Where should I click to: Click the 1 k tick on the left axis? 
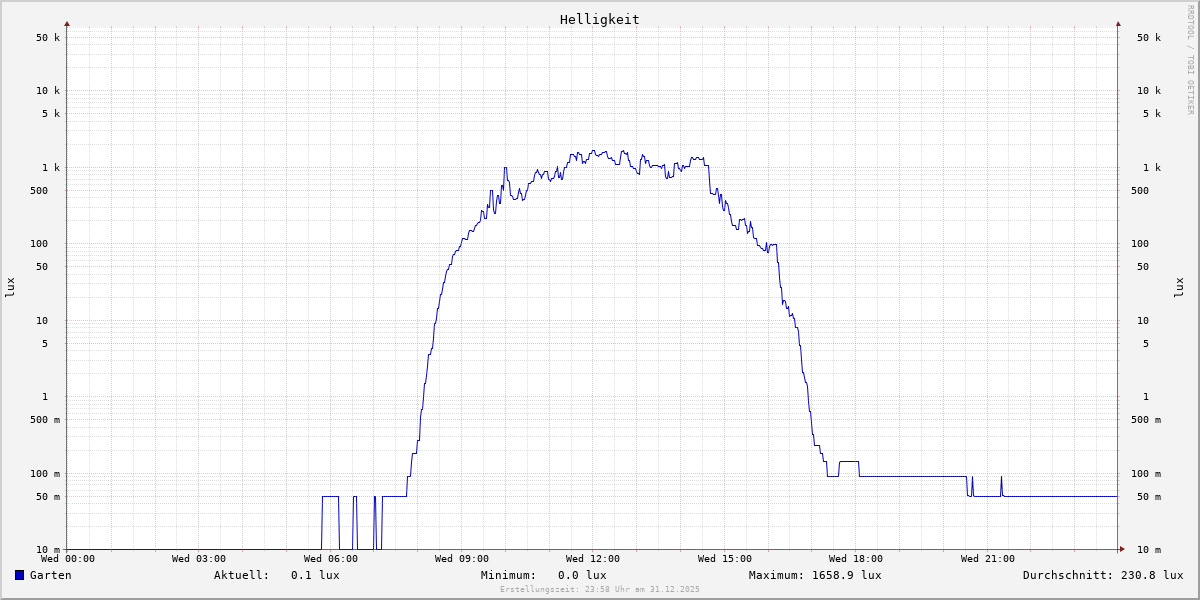pos(50,167)
